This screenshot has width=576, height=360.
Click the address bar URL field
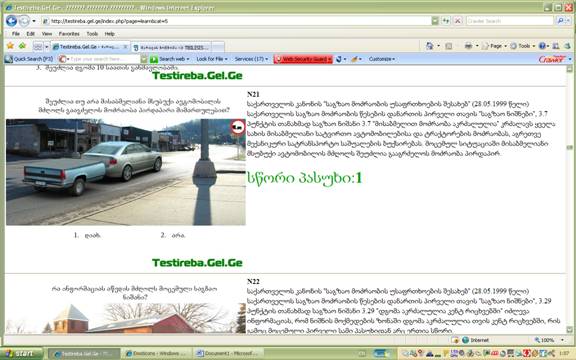236,21
